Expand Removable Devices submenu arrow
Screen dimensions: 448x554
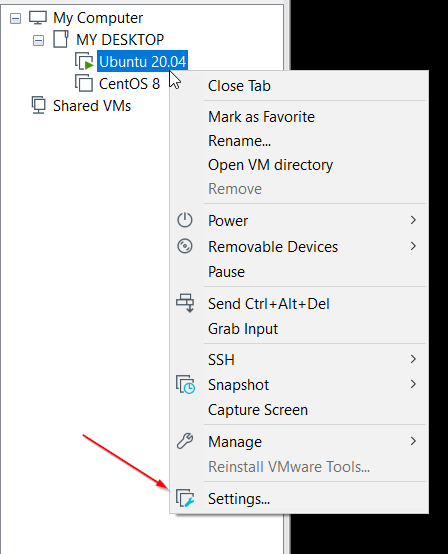coord(413,246)
